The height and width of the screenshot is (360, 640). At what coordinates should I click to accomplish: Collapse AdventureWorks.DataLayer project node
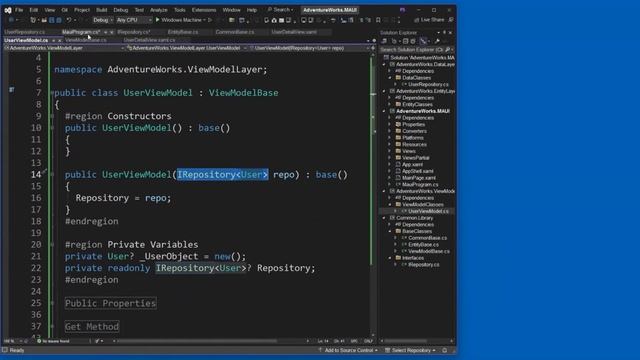click(384, 64)
